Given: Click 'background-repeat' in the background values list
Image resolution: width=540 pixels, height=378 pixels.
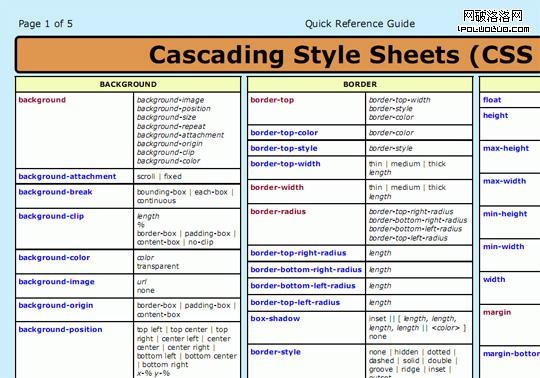Looking at the screenshot, I should pos(171,126).
